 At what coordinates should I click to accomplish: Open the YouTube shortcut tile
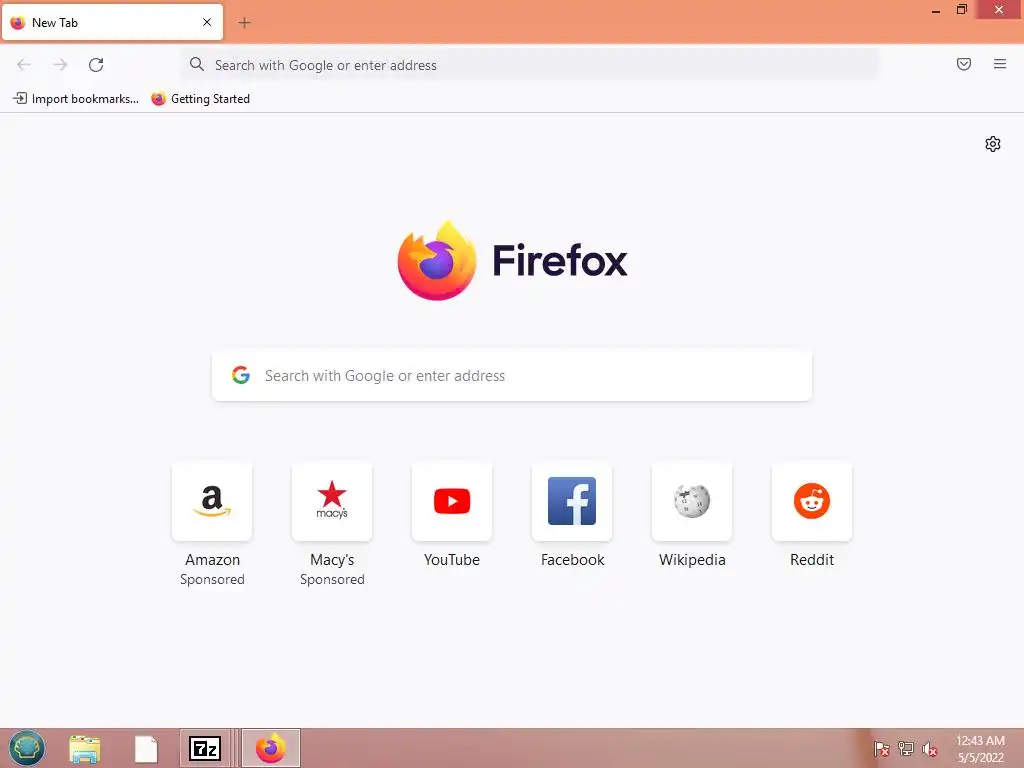click(x=452, y=501)
